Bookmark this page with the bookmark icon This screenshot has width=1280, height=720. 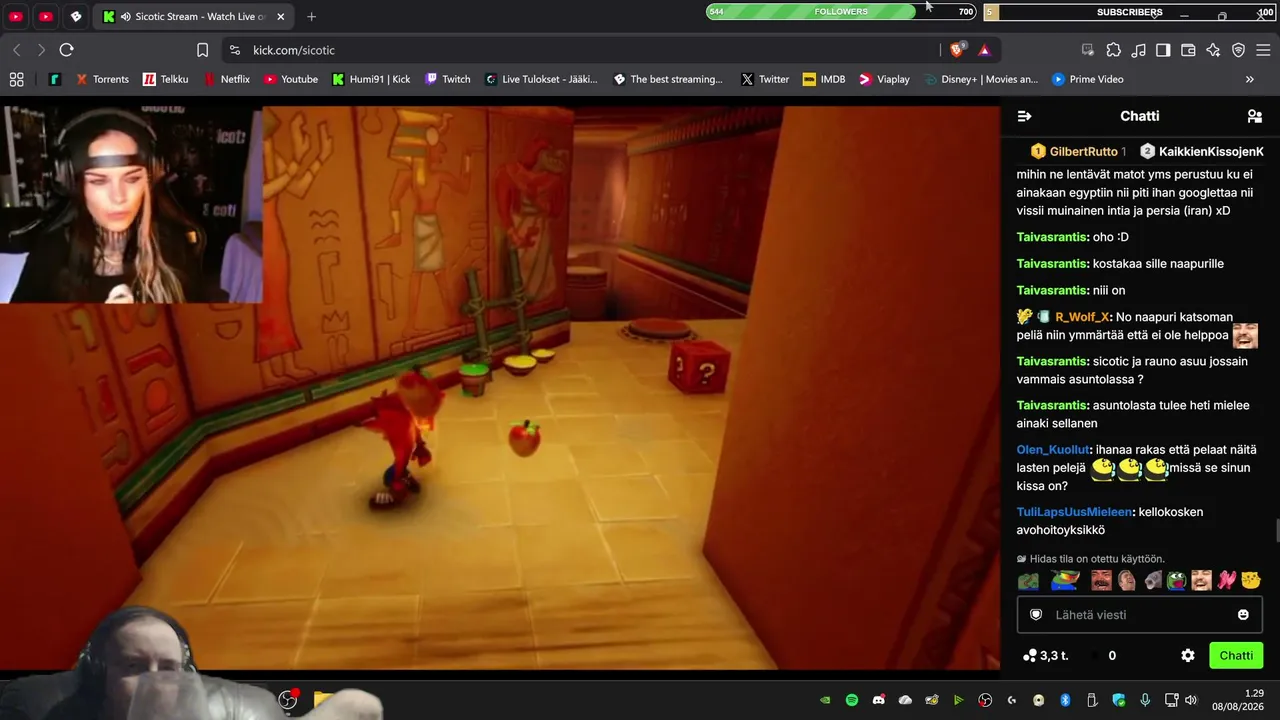tap(203, 50)
